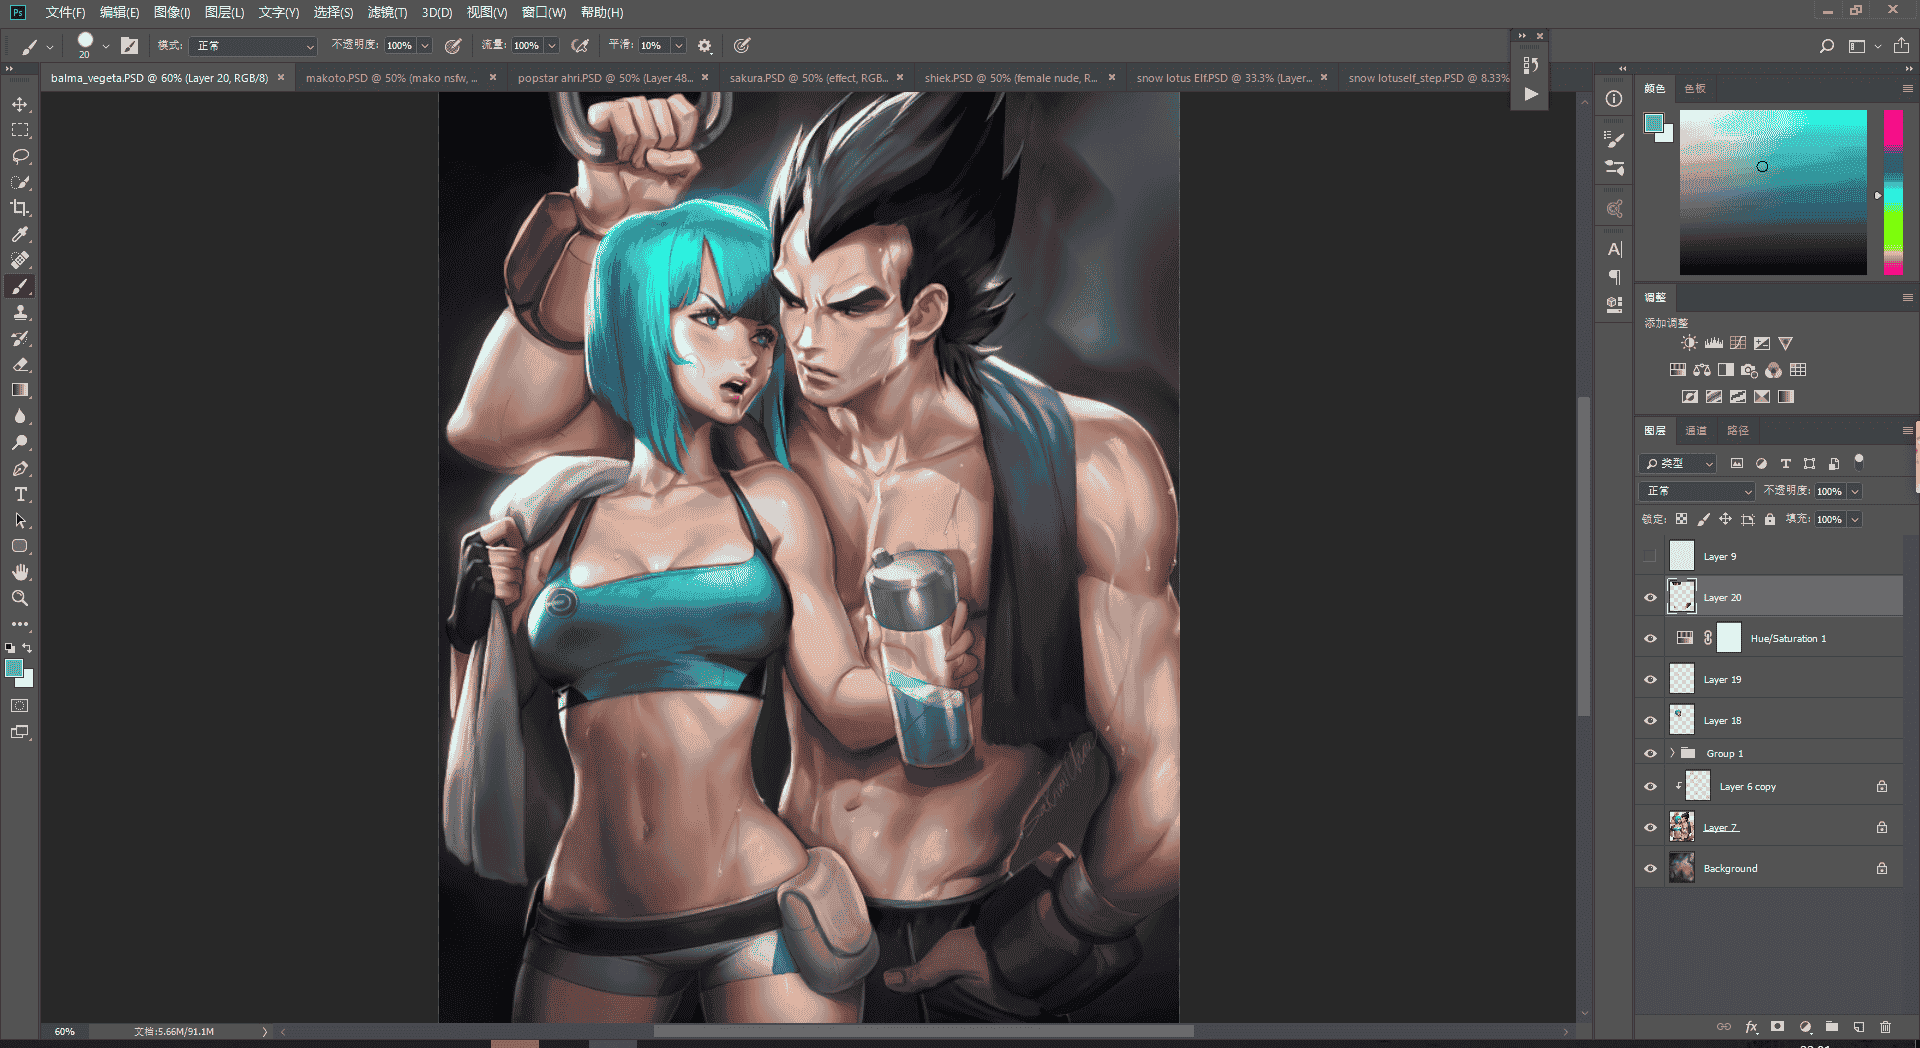Expand the Group 1 folder
This screenshot has width=1920, height=1048.
[1672, 753]
